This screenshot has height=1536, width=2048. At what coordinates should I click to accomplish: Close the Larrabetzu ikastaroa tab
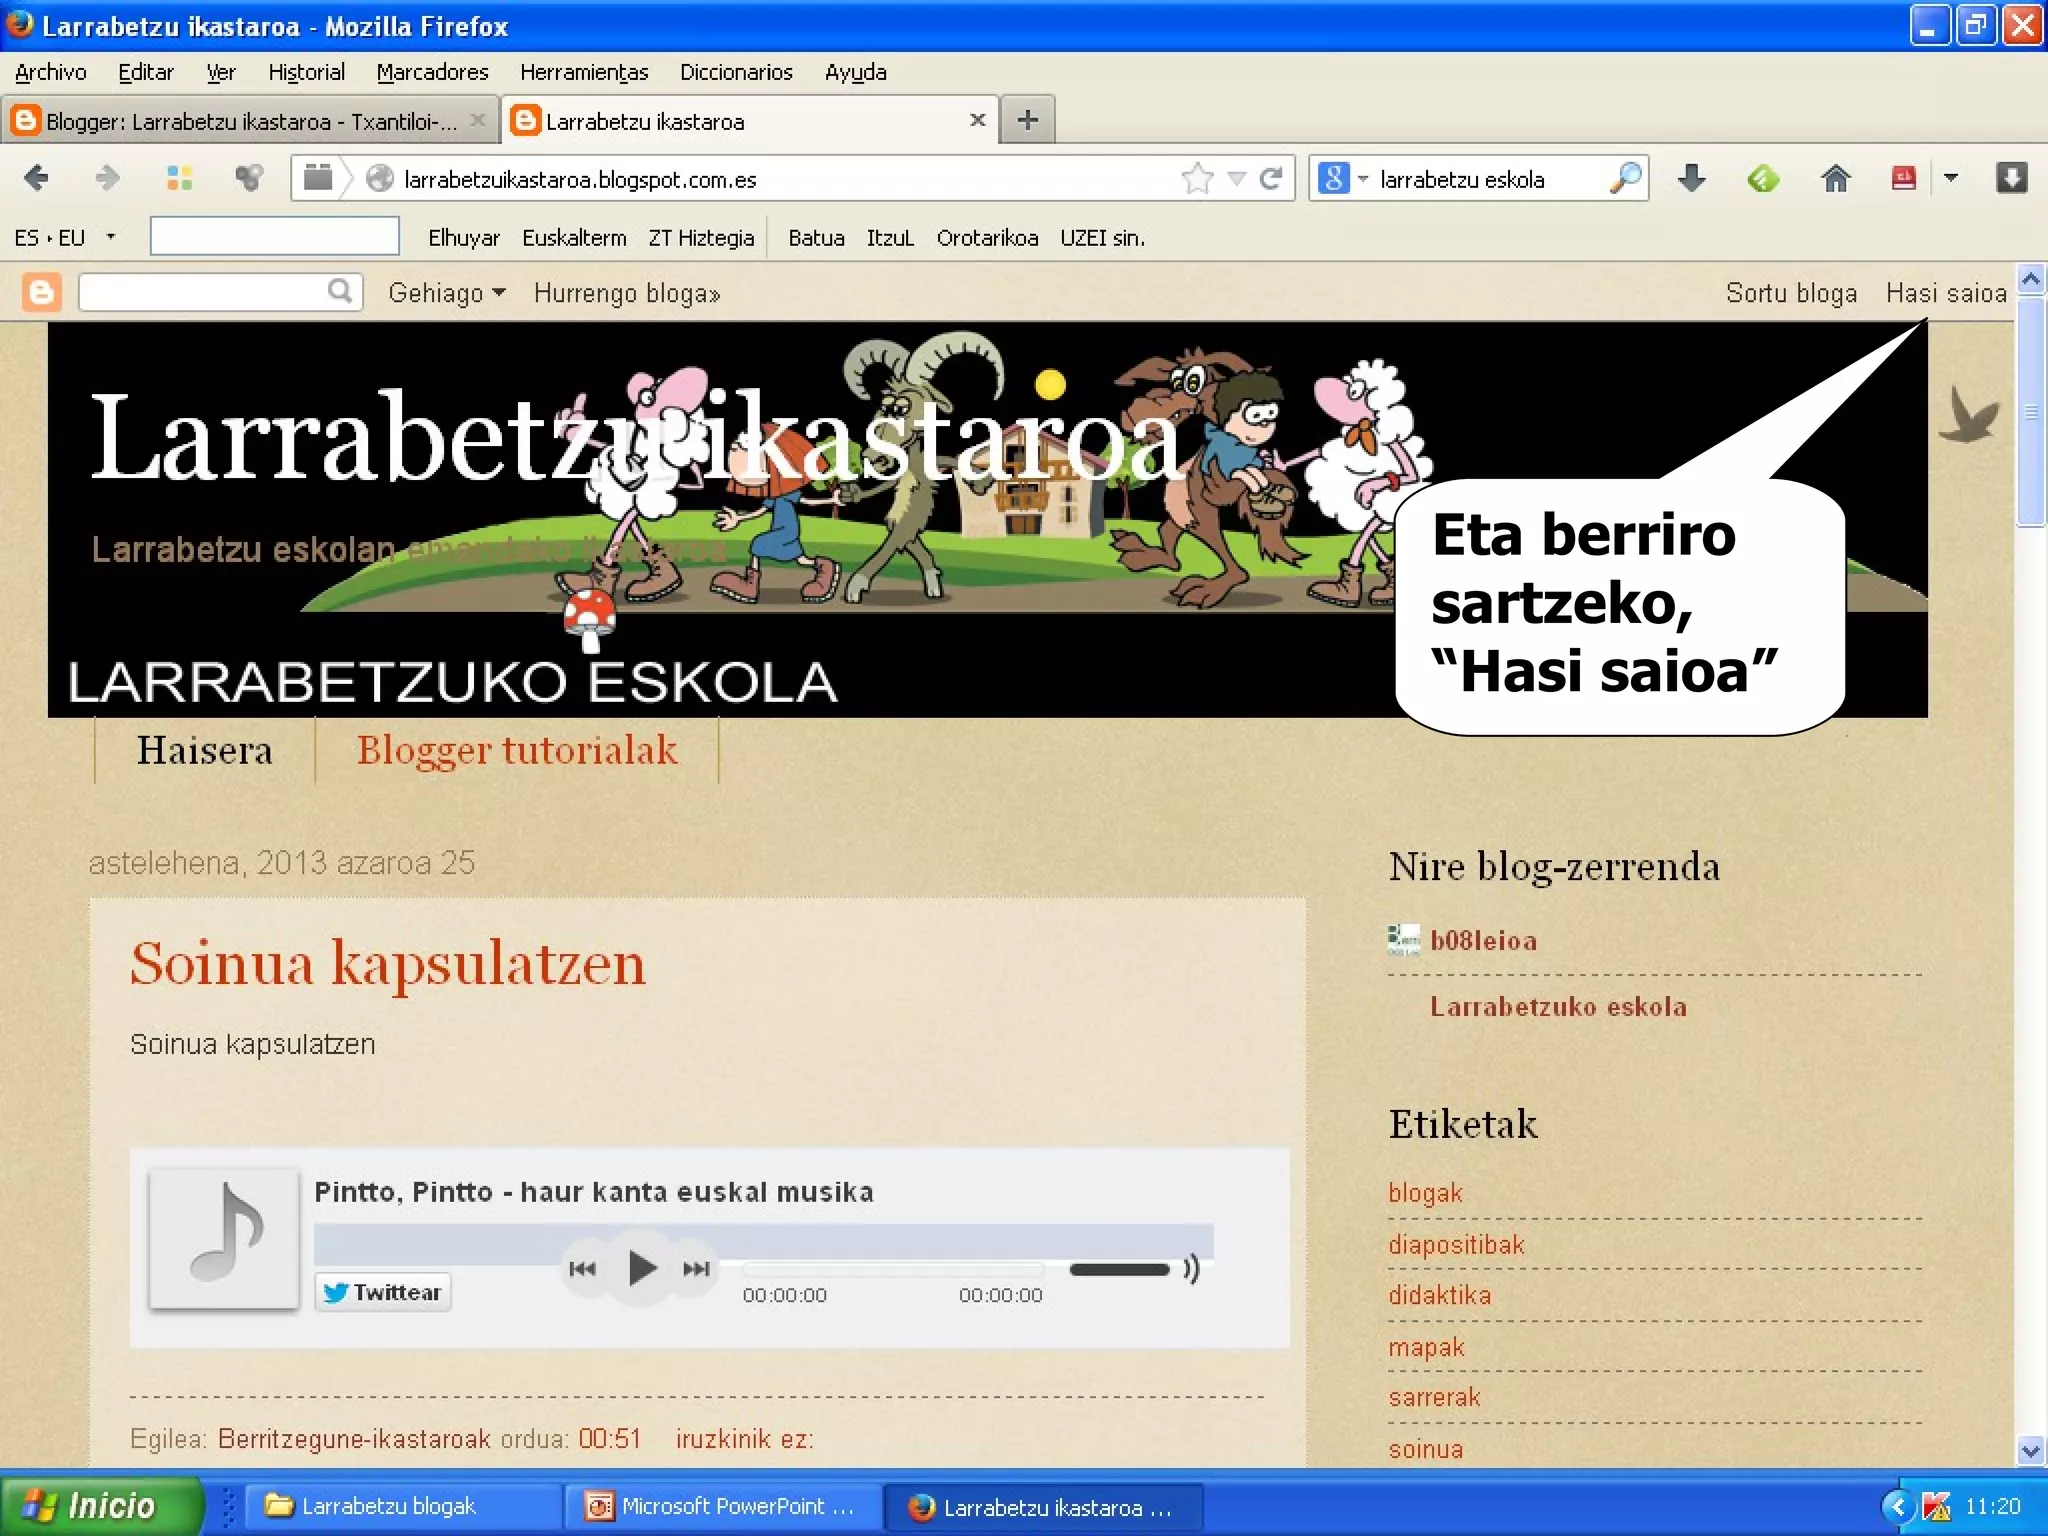(x=978, y=120)
